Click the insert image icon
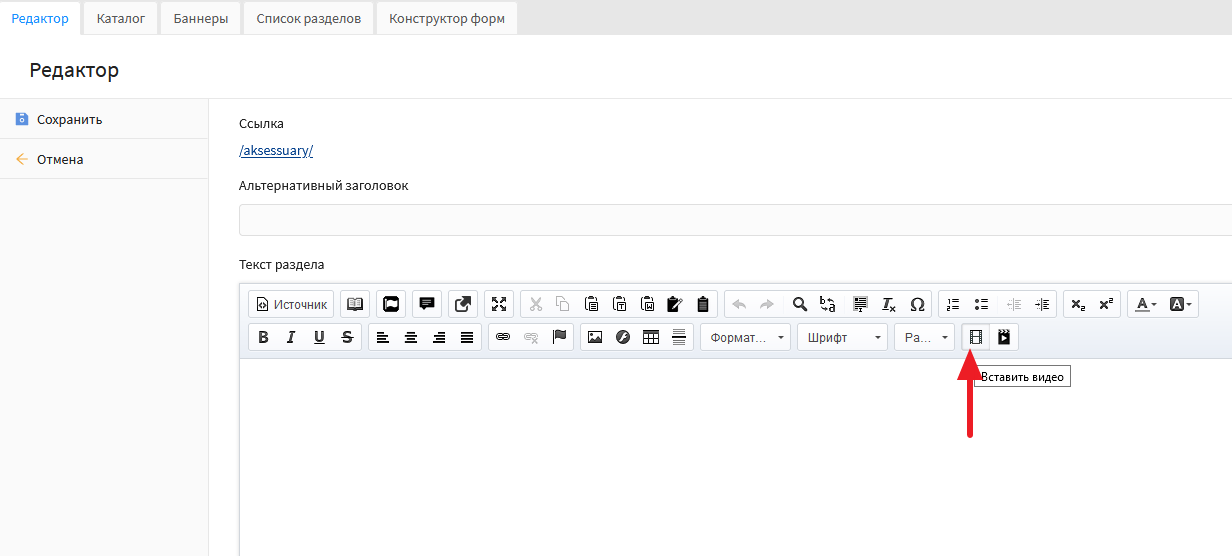Screen dimensions: 1232x556 tap(595, 338)
